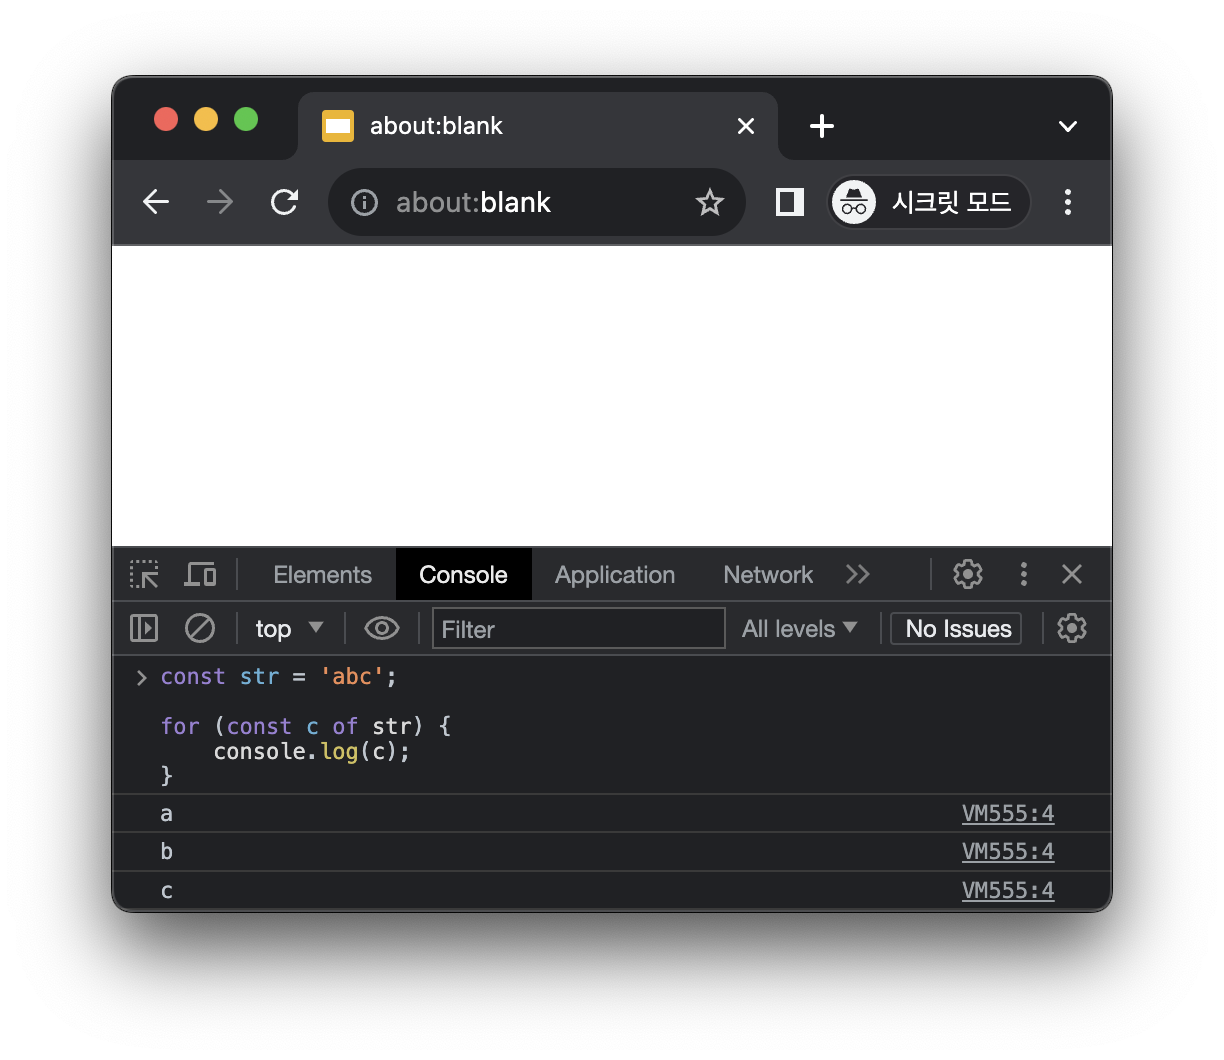
Task: Toggle the device toolbar emulation
Action: [x=200, y=574]
